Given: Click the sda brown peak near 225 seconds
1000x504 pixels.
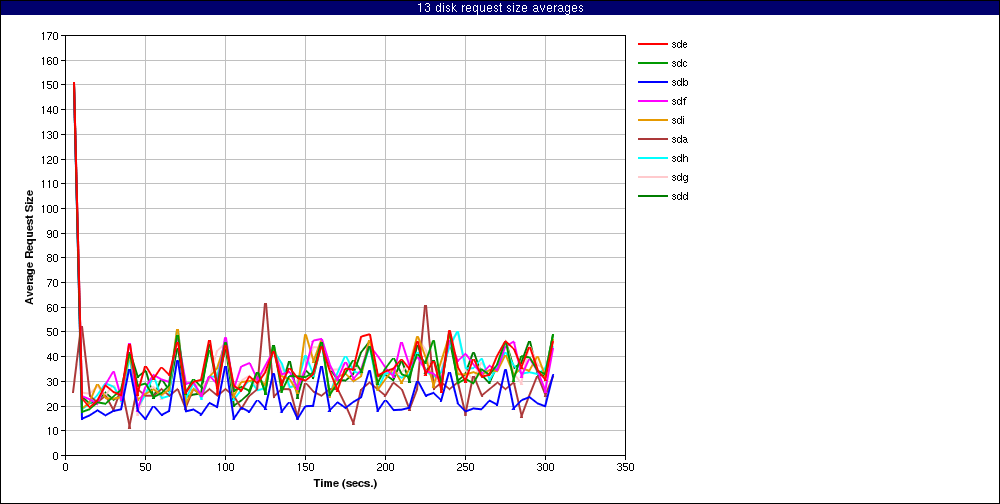Looking at the screenshot, I should [425, 306].
